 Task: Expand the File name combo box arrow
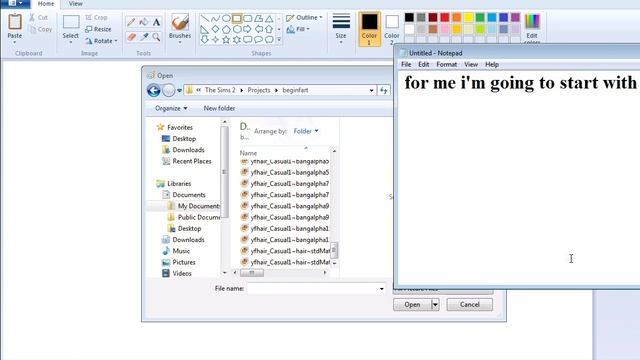click(382, 289)
